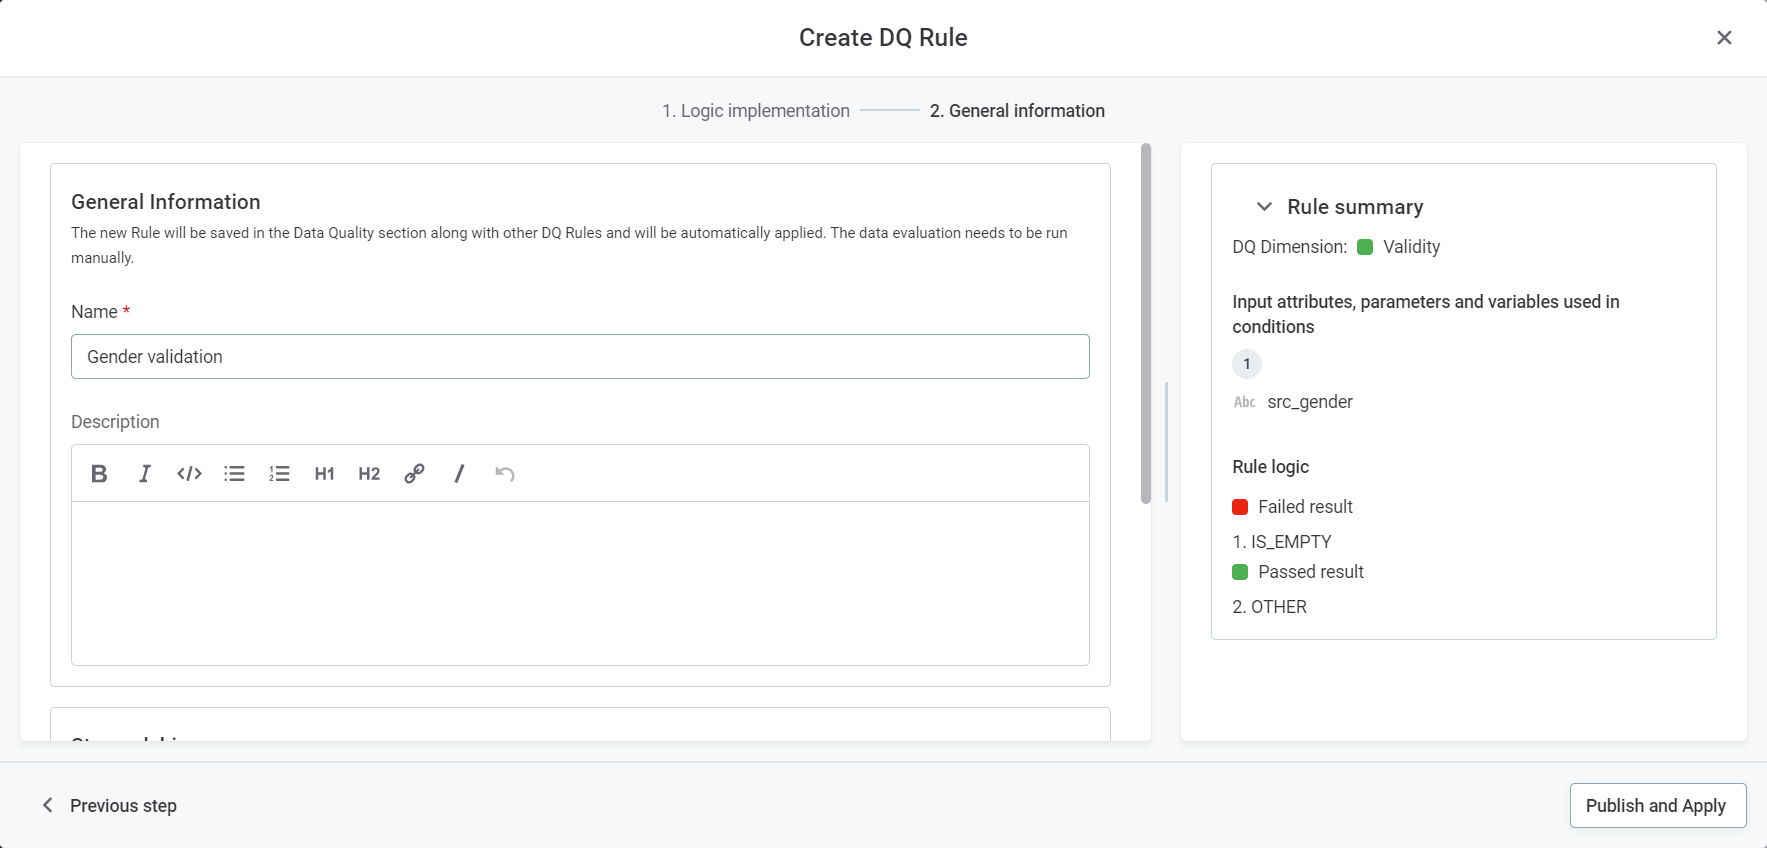Click the slash clear-formatting icon

coord(459,474)
